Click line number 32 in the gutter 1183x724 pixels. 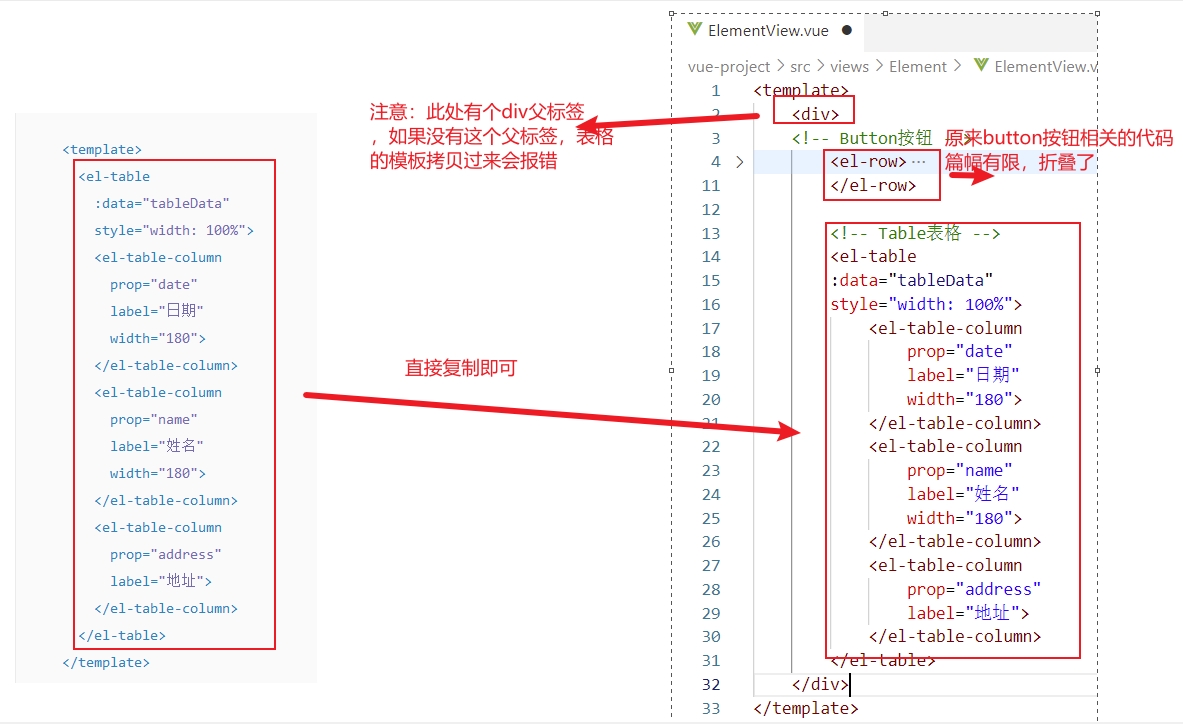click(710, 685)
